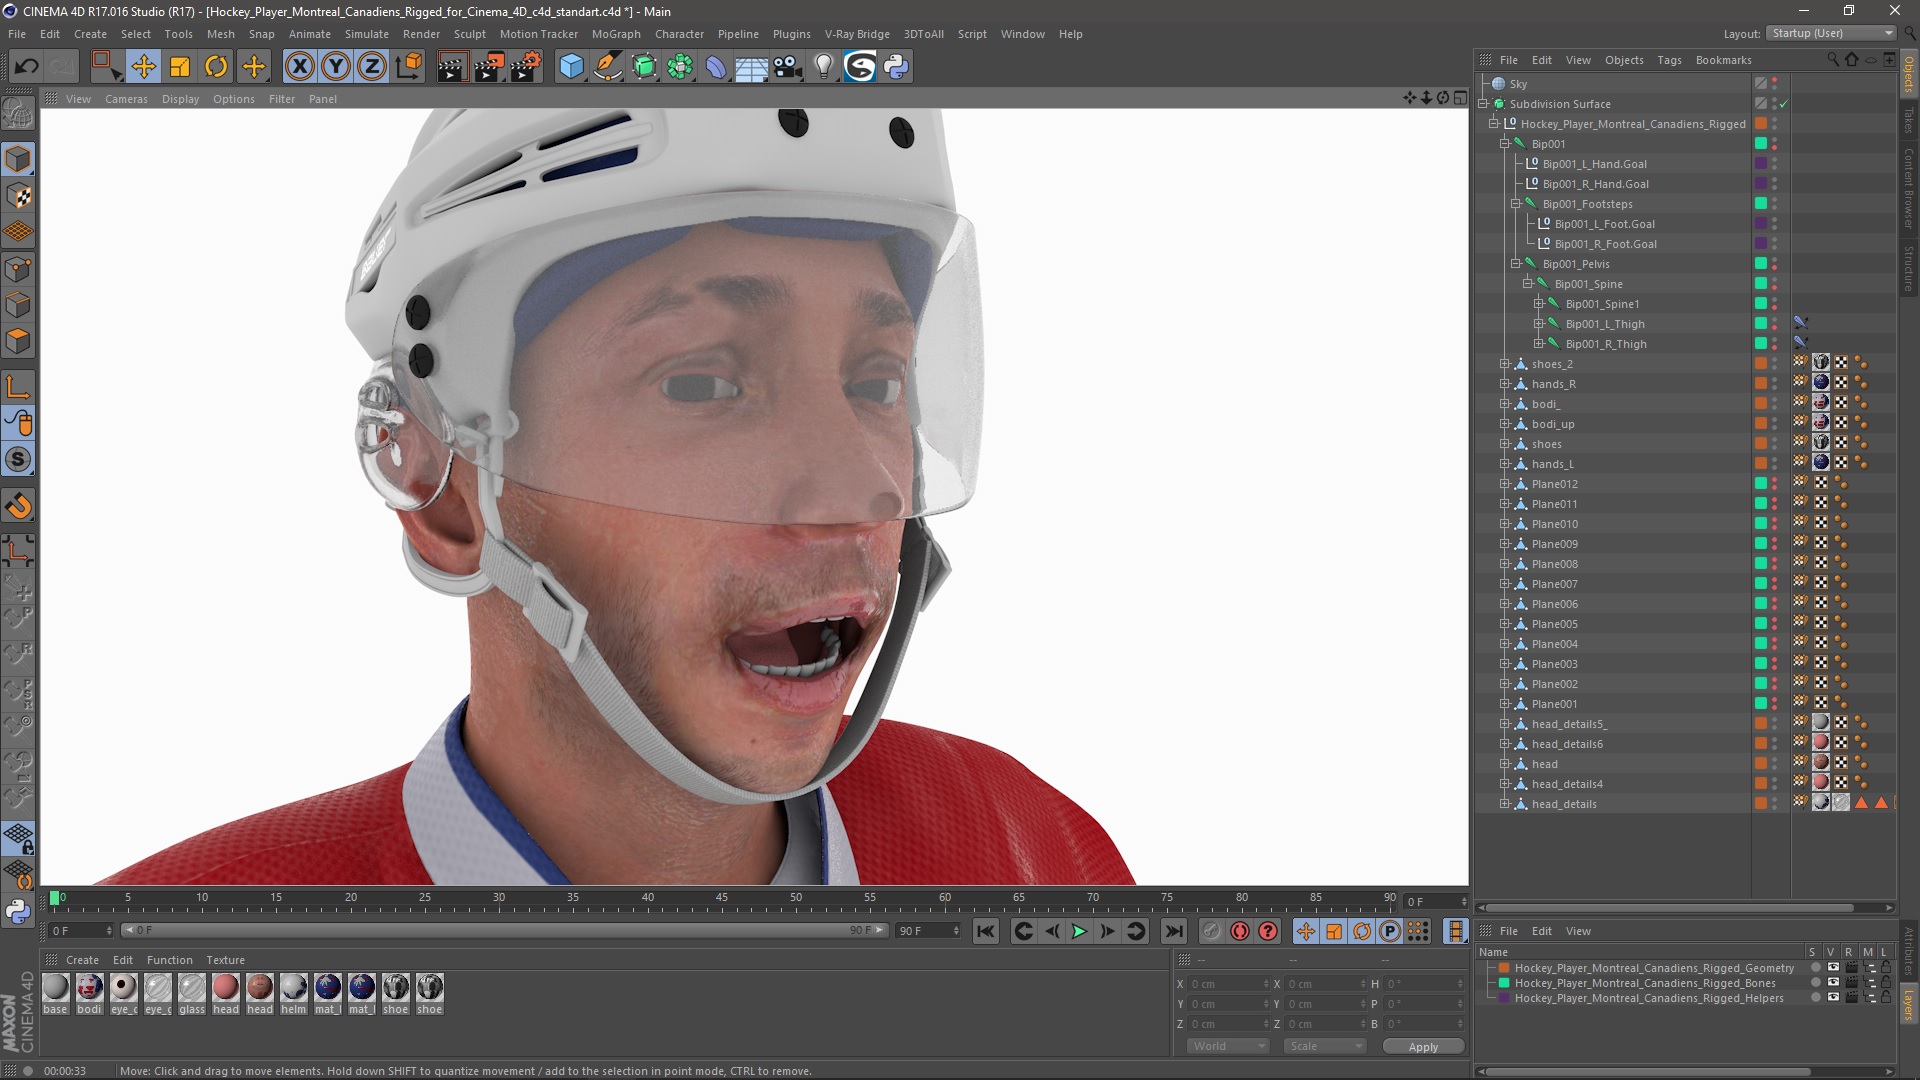1920x1080 pixels.
Task: Toggle Enable Snap icon in left sidebar
Action: tap(18, 506)
